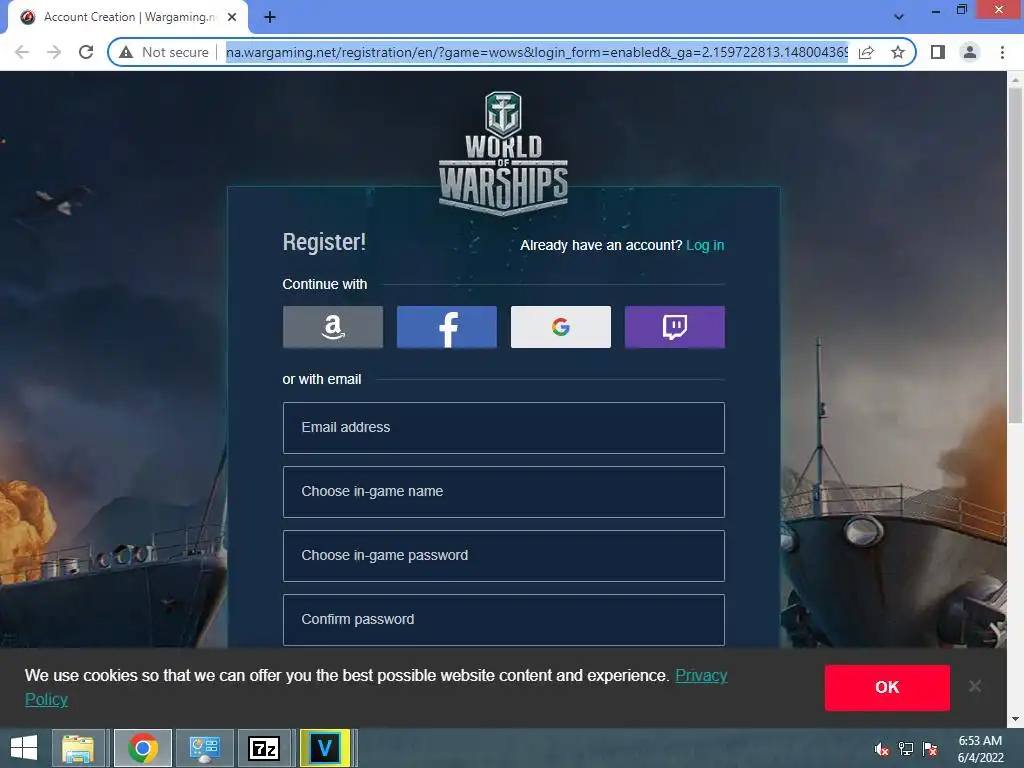Continue registration with Twitch
The image size is (1024, 768).
(675, 327)
